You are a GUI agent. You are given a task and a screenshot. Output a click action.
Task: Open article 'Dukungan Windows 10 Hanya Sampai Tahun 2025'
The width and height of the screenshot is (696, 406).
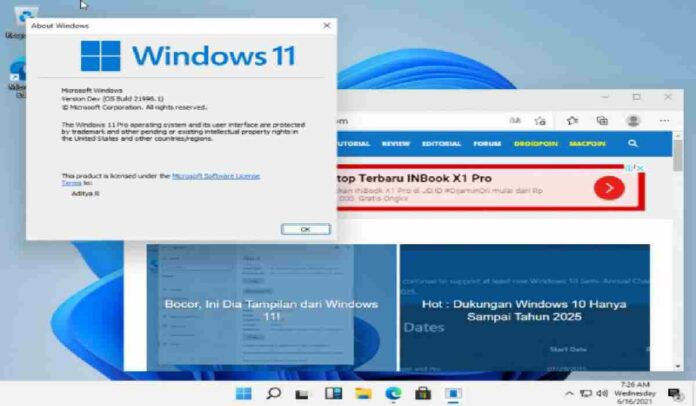(524, 310)
